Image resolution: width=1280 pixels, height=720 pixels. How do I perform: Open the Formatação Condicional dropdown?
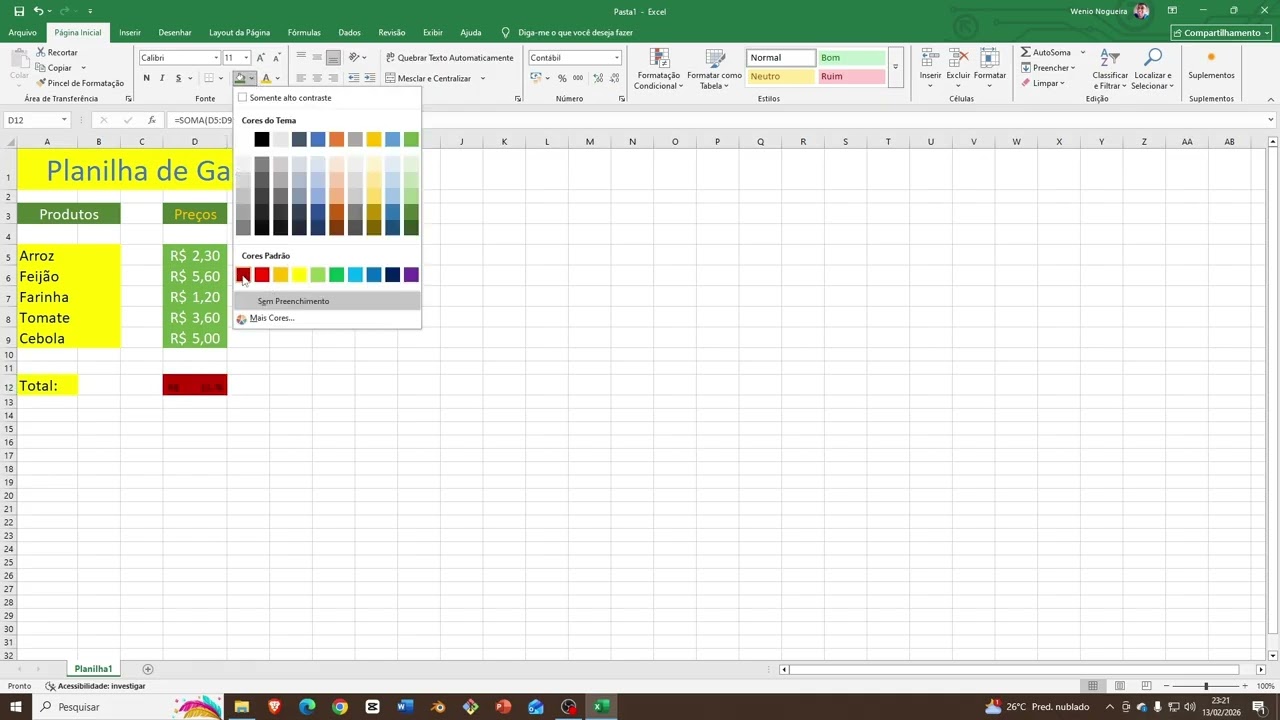point(659,70)
